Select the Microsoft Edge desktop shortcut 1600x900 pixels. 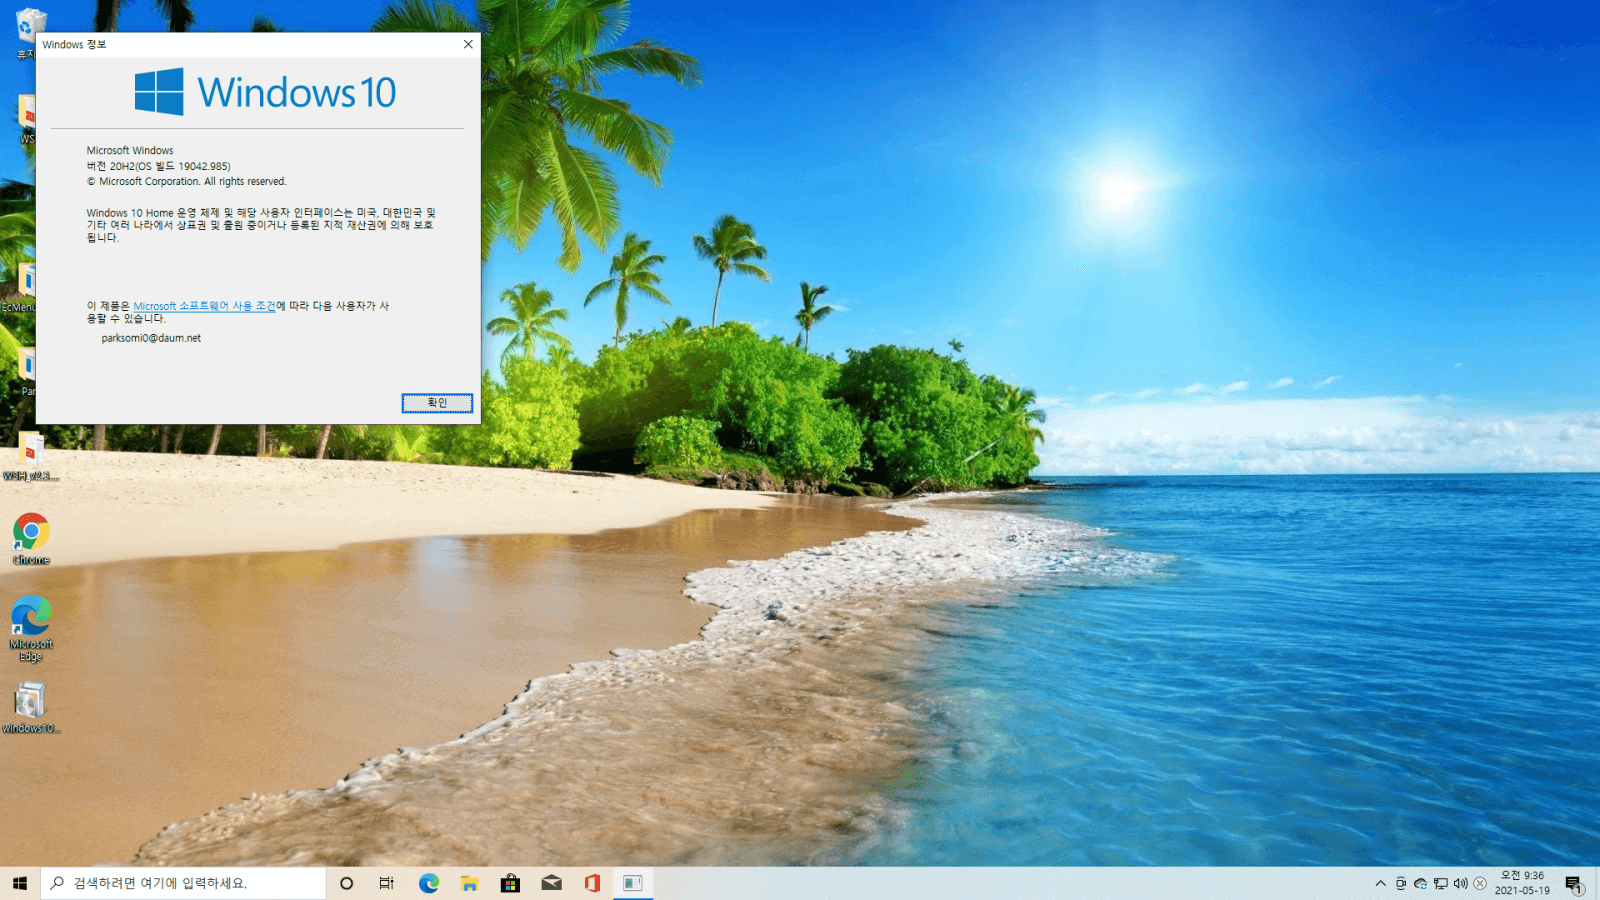click(x=31, y=628)
